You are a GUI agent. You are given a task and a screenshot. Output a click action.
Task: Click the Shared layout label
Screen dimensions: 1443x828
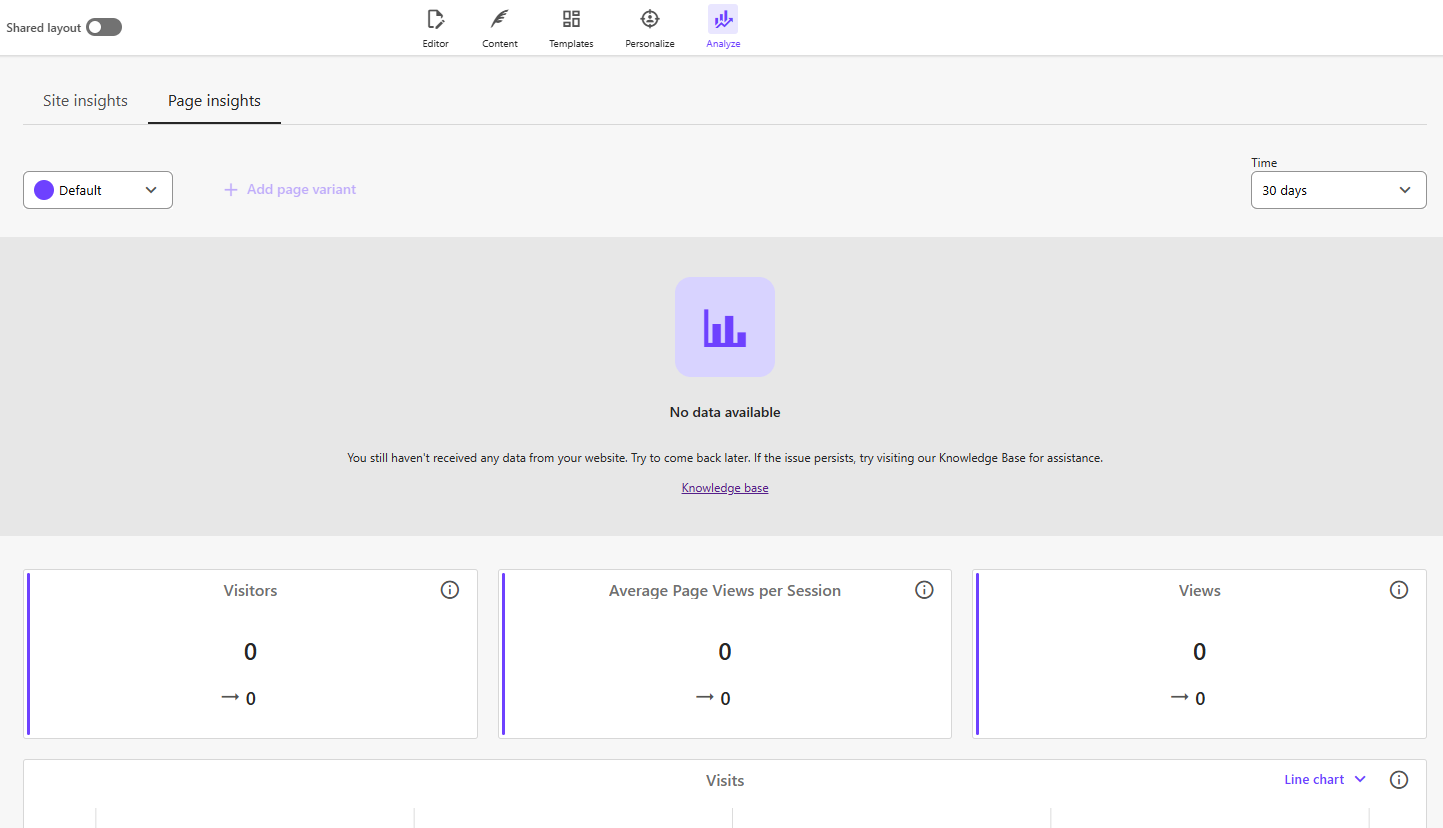point(43,28)
